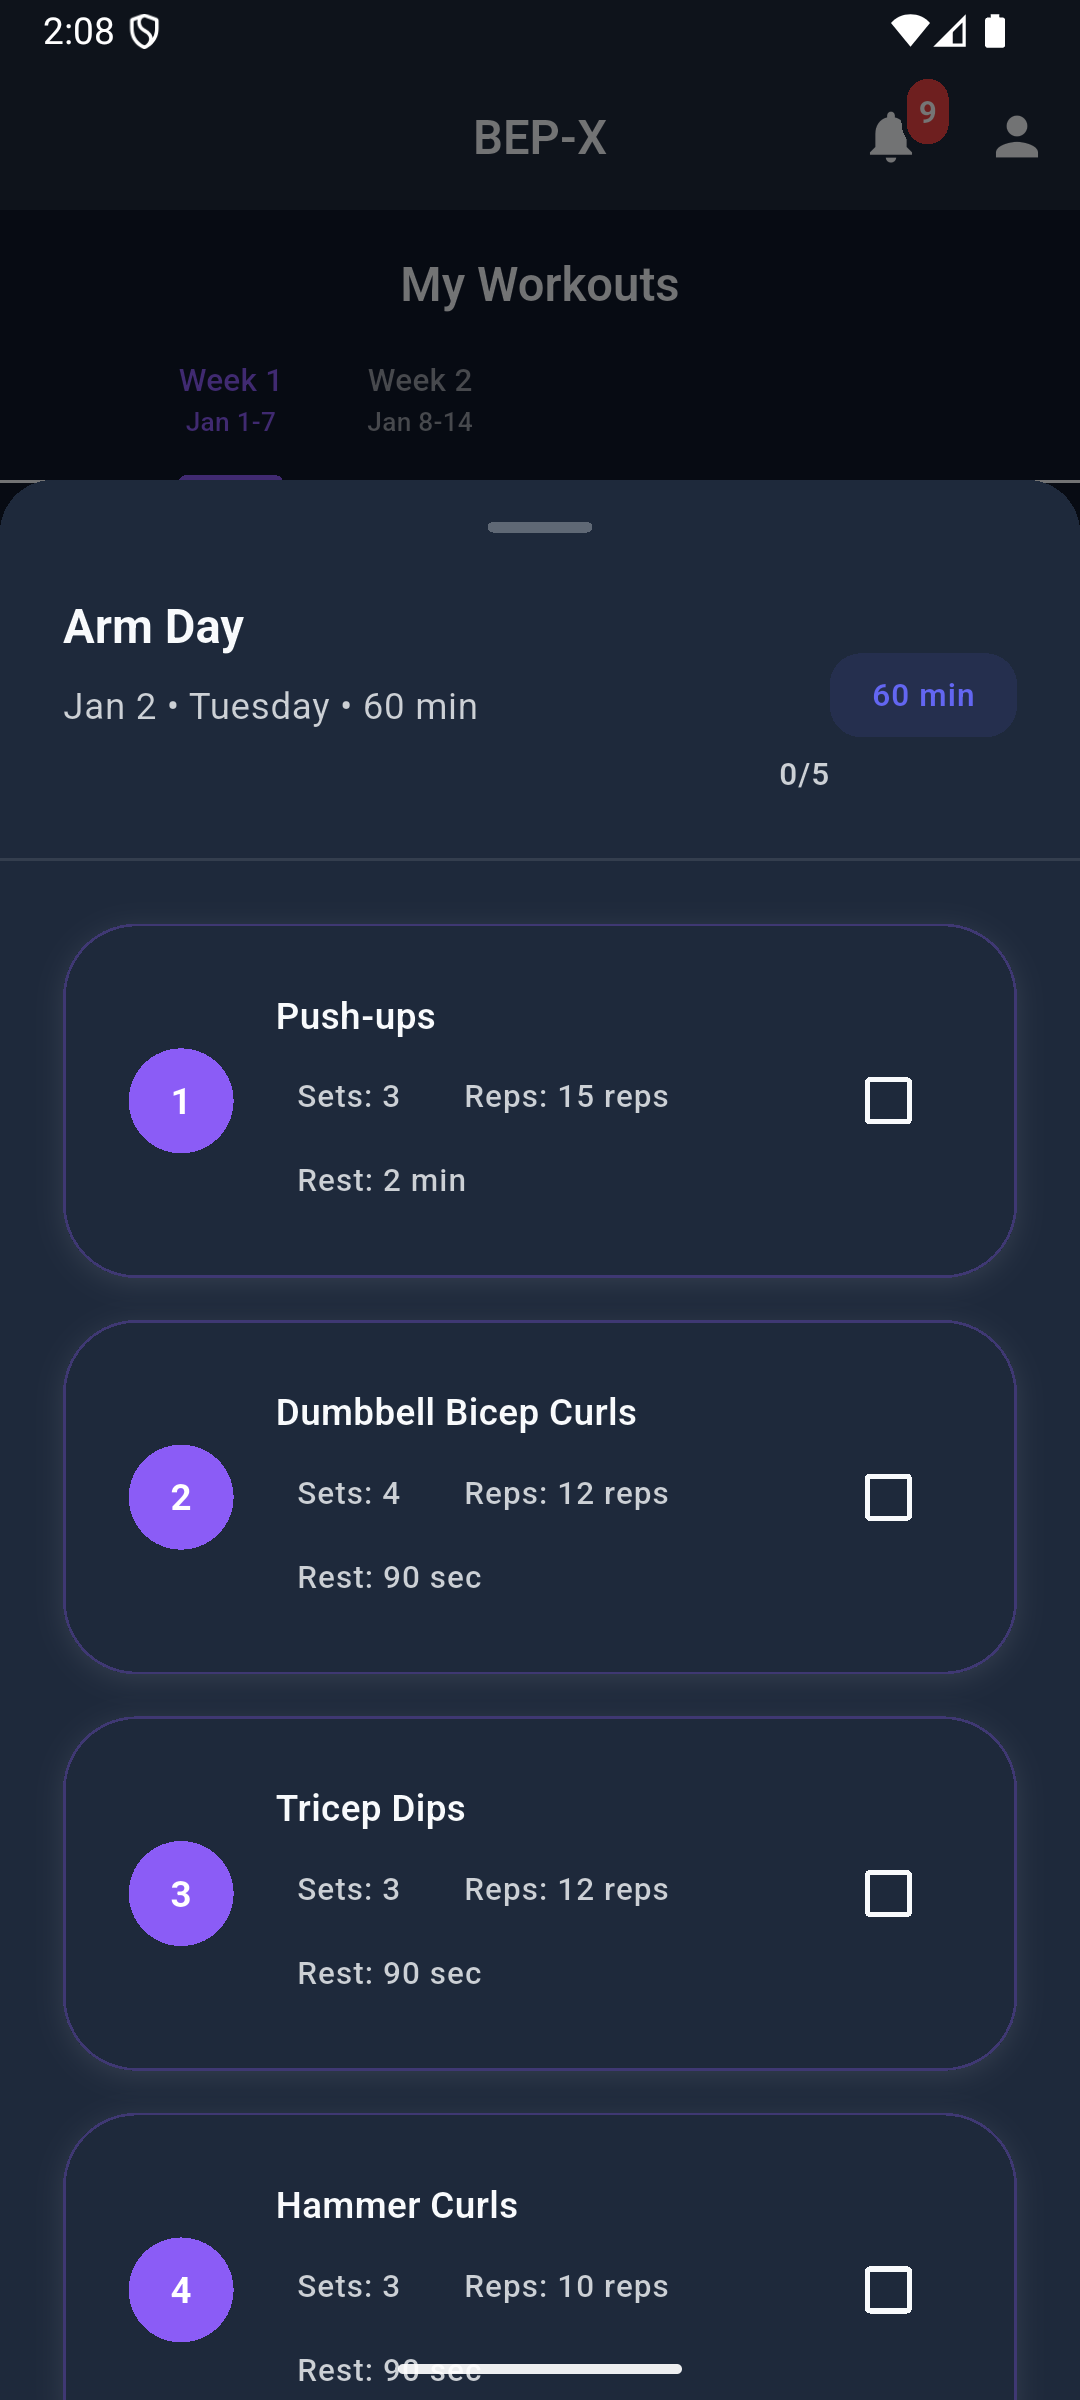Tap the red notification count badge
1080x2400 pixels.
coord(928,111)
